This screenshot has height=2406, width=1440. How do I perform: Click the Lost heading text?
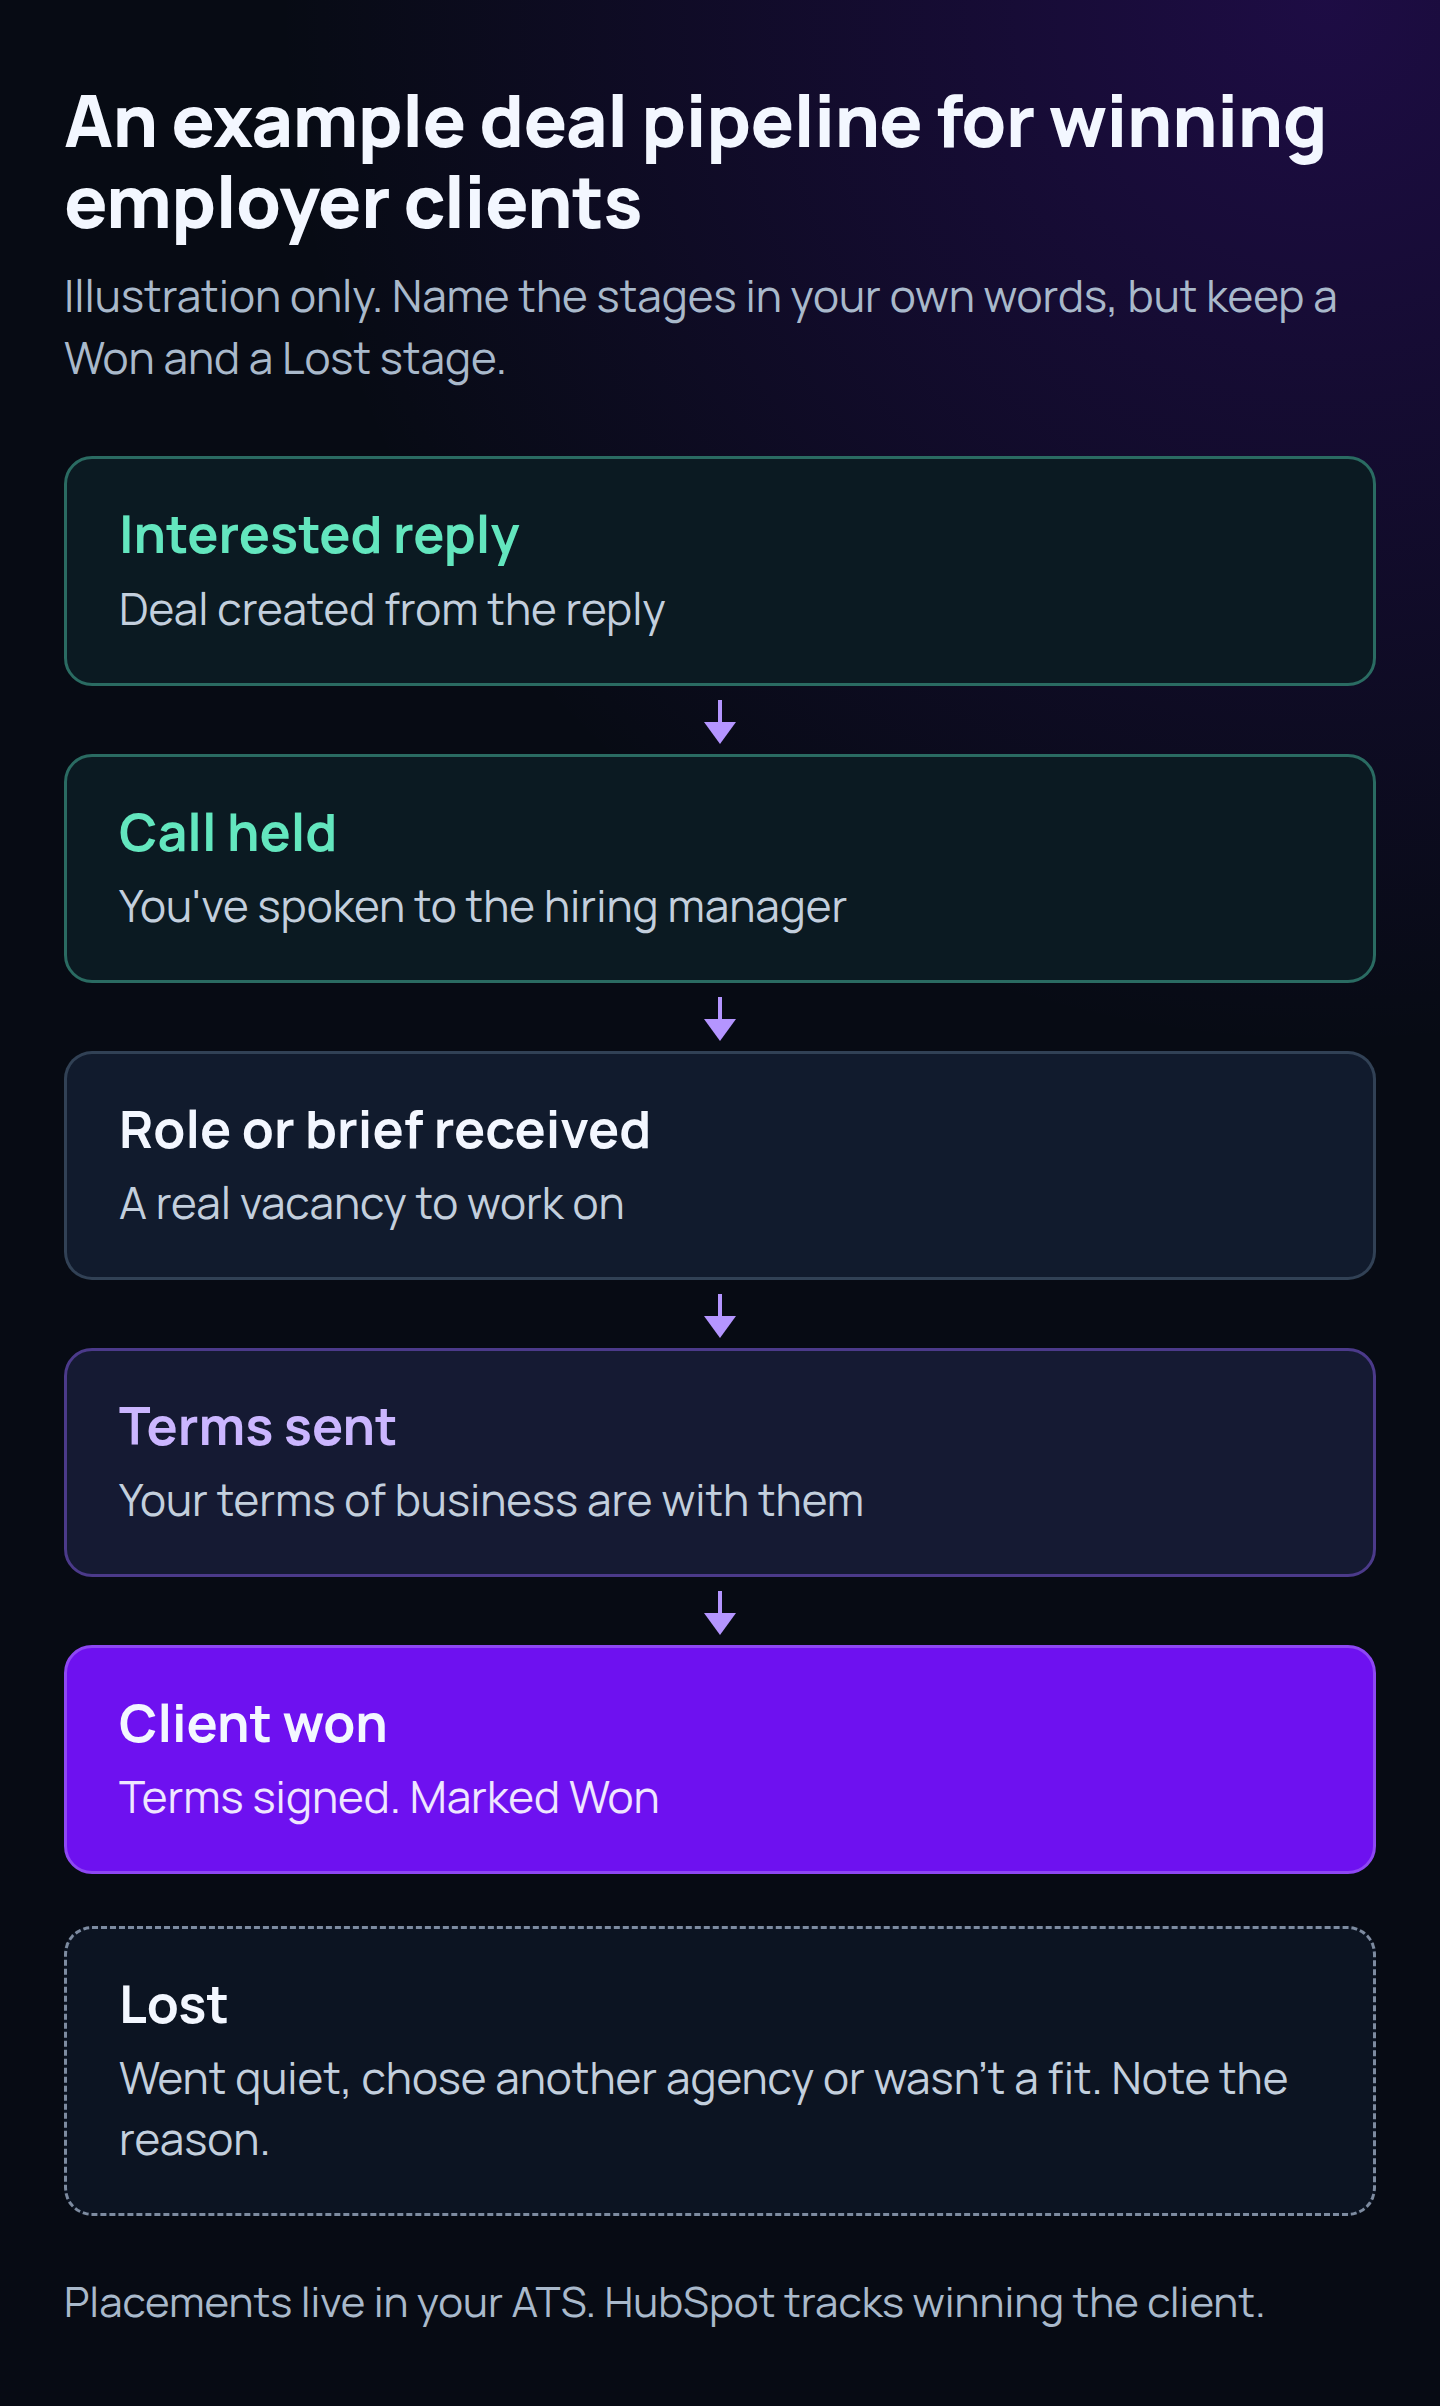[x=174, y=2005]
